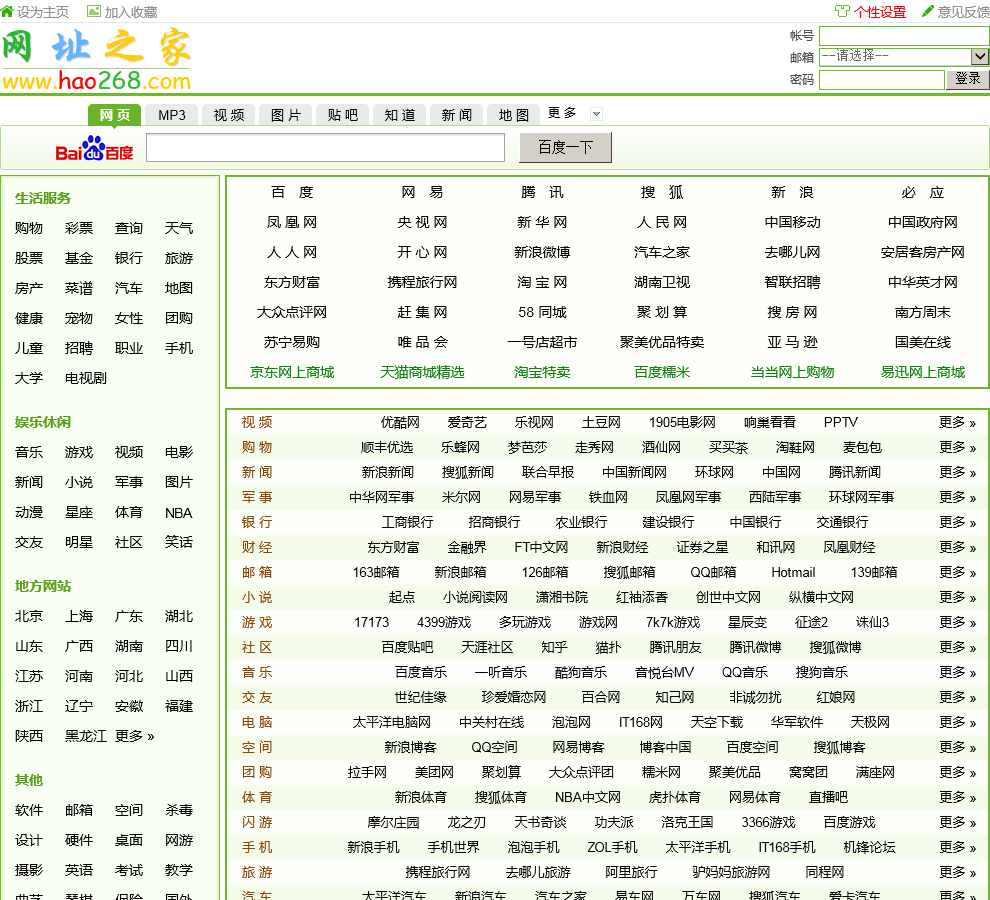Viewport: 990px width, 900px height.
Task: Switch to the 地图 search tab
Action: pyautogui.click(x=513, y=115)
